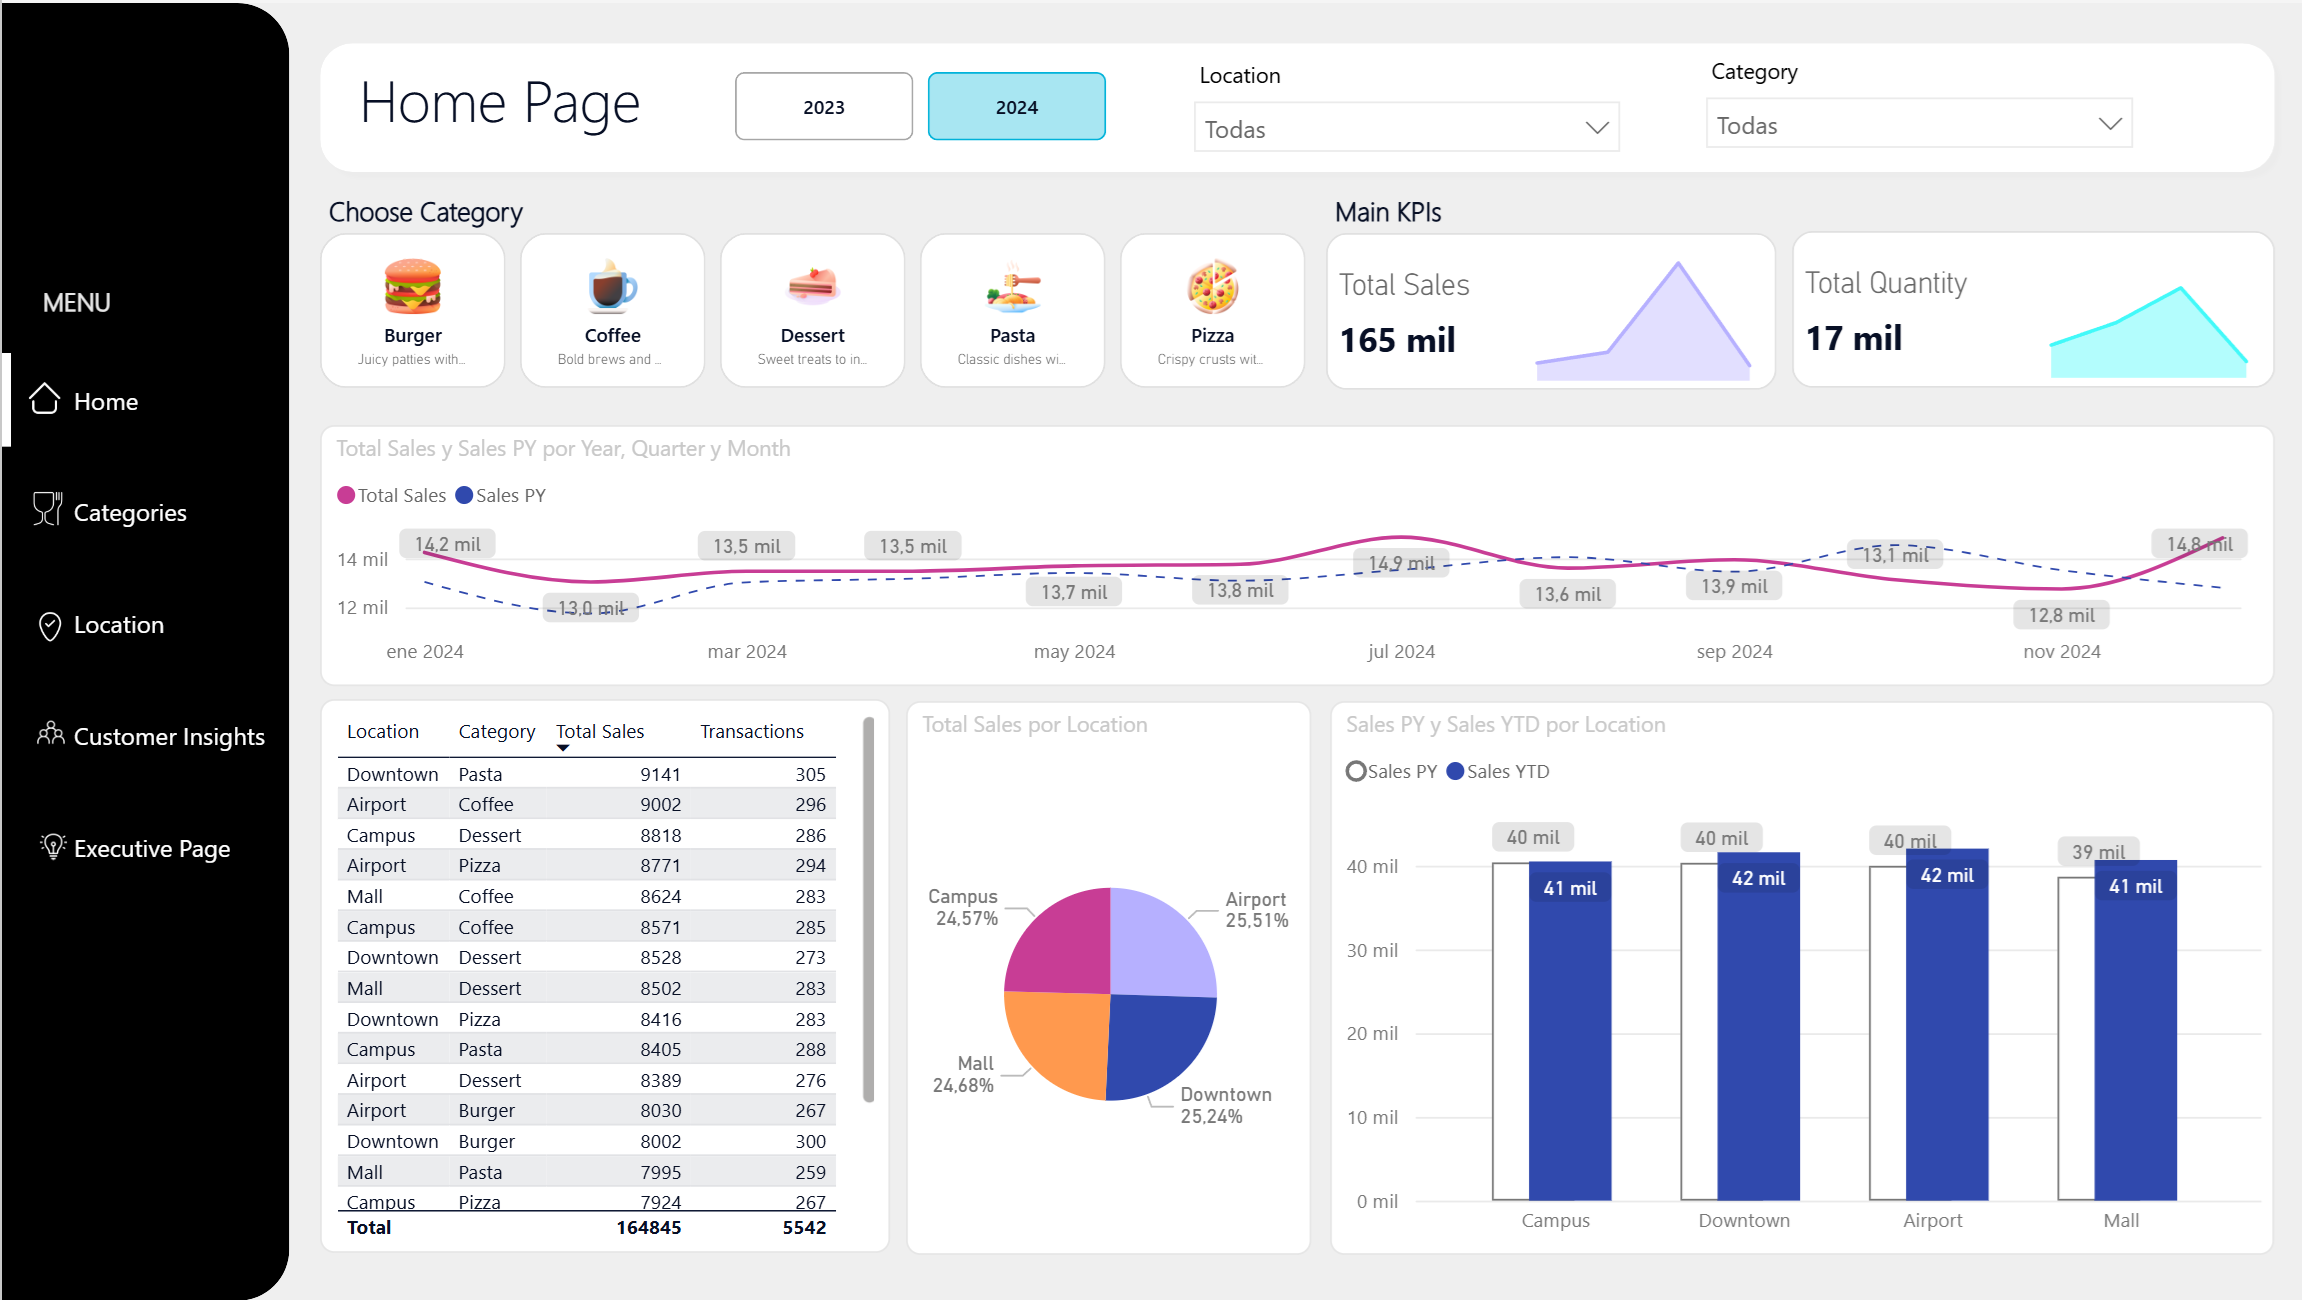Select the Pizza category card
The width and height of the screenshot is (2302, 1300).
pyautogui.click(x=1212, y=310)
